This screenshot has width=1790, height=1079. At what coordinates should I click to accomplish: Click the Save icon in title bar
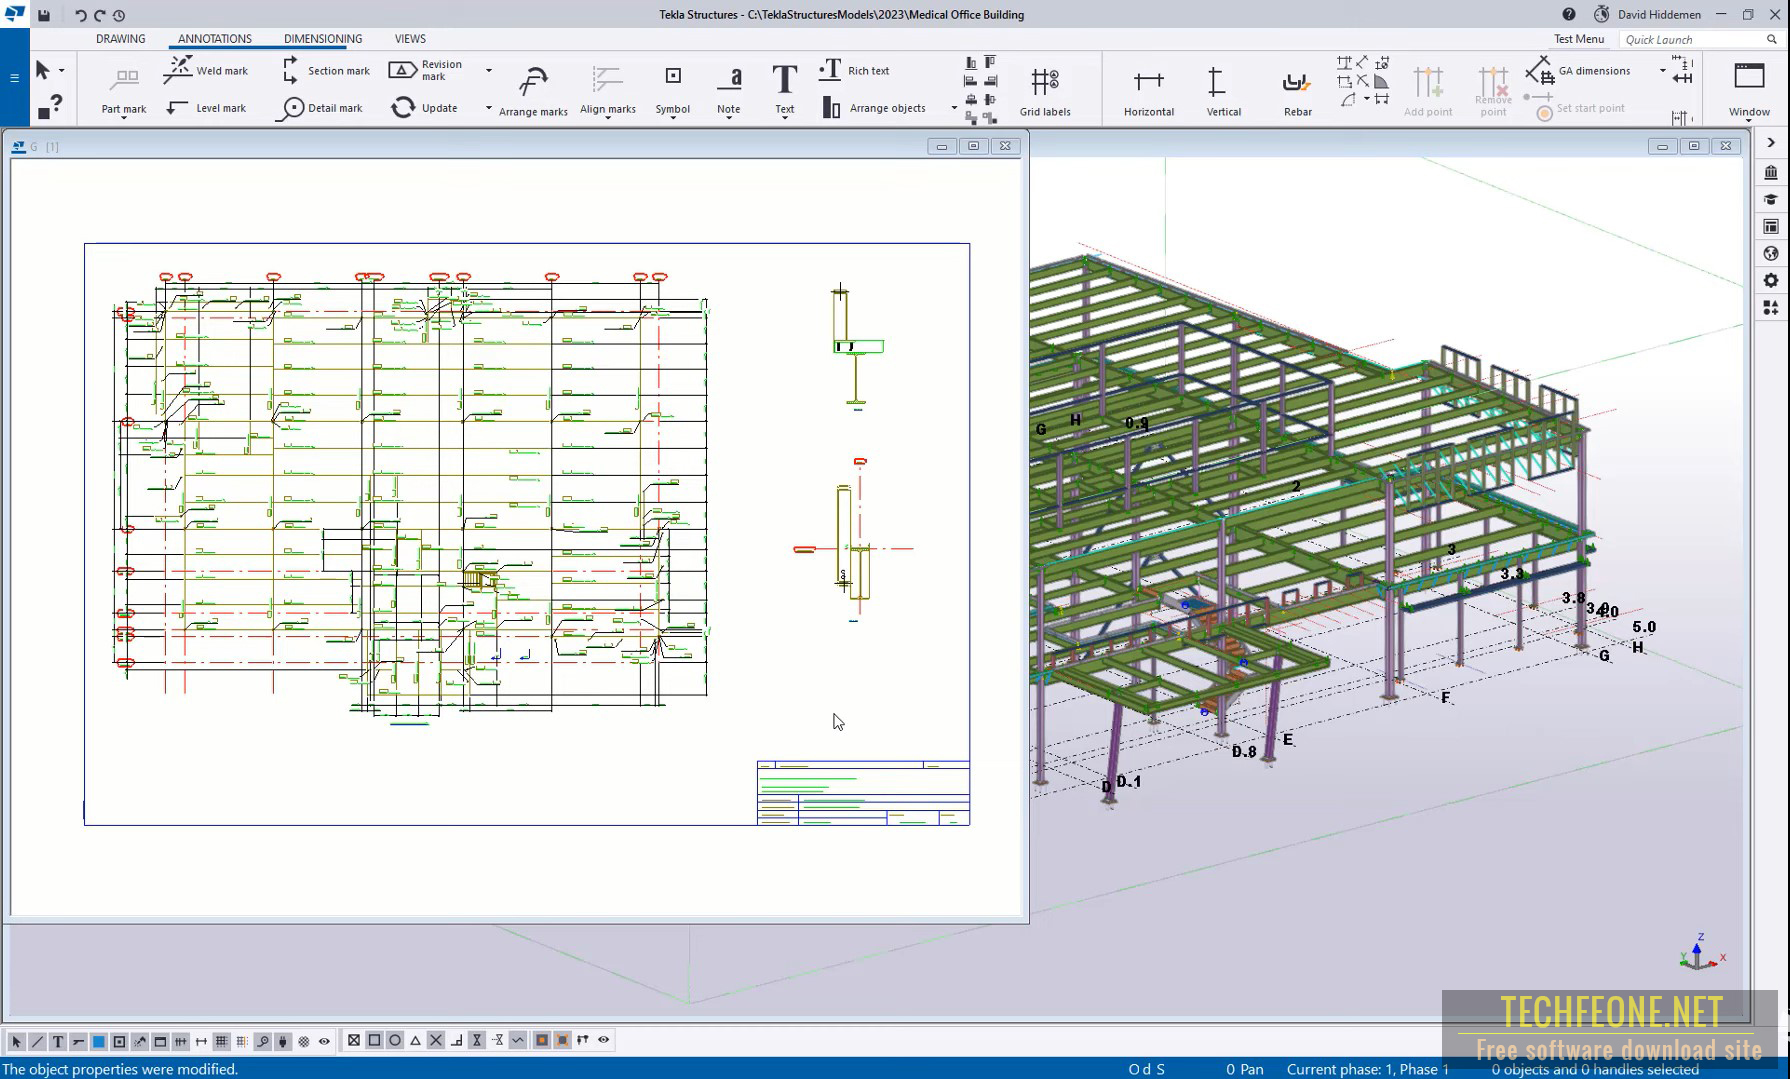pos(44,15)
